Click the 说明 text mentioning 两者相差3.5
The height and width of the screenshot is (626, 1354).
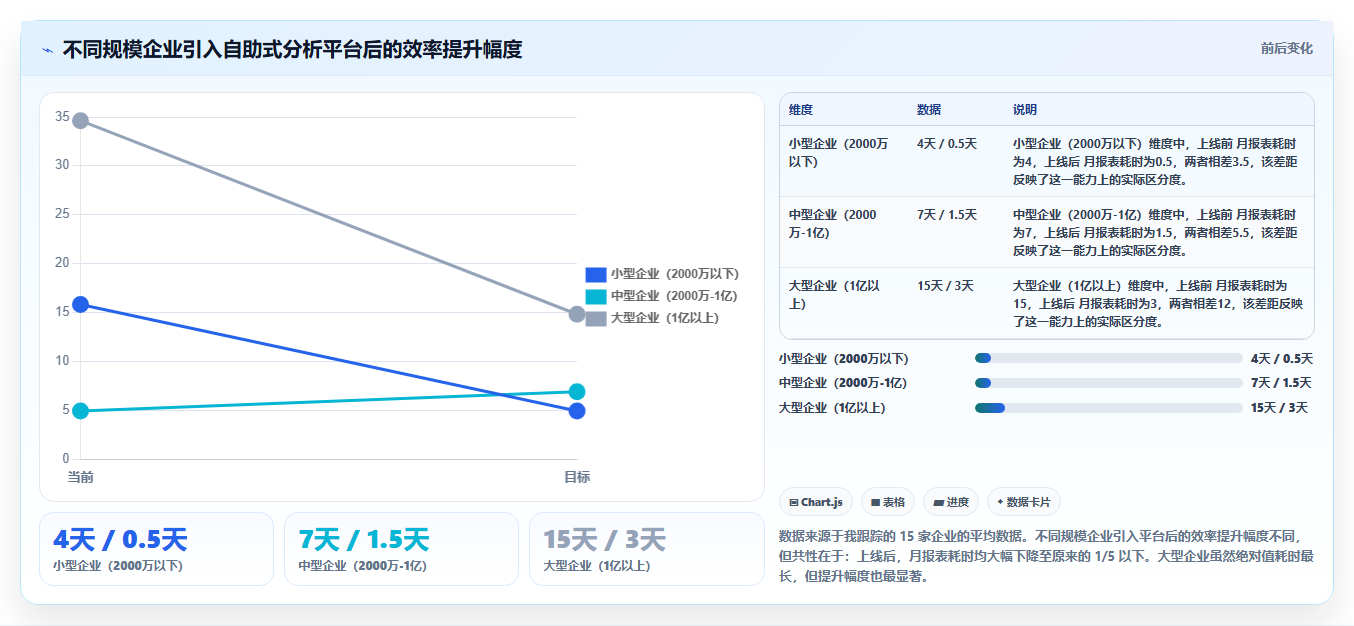(1156, 162)
